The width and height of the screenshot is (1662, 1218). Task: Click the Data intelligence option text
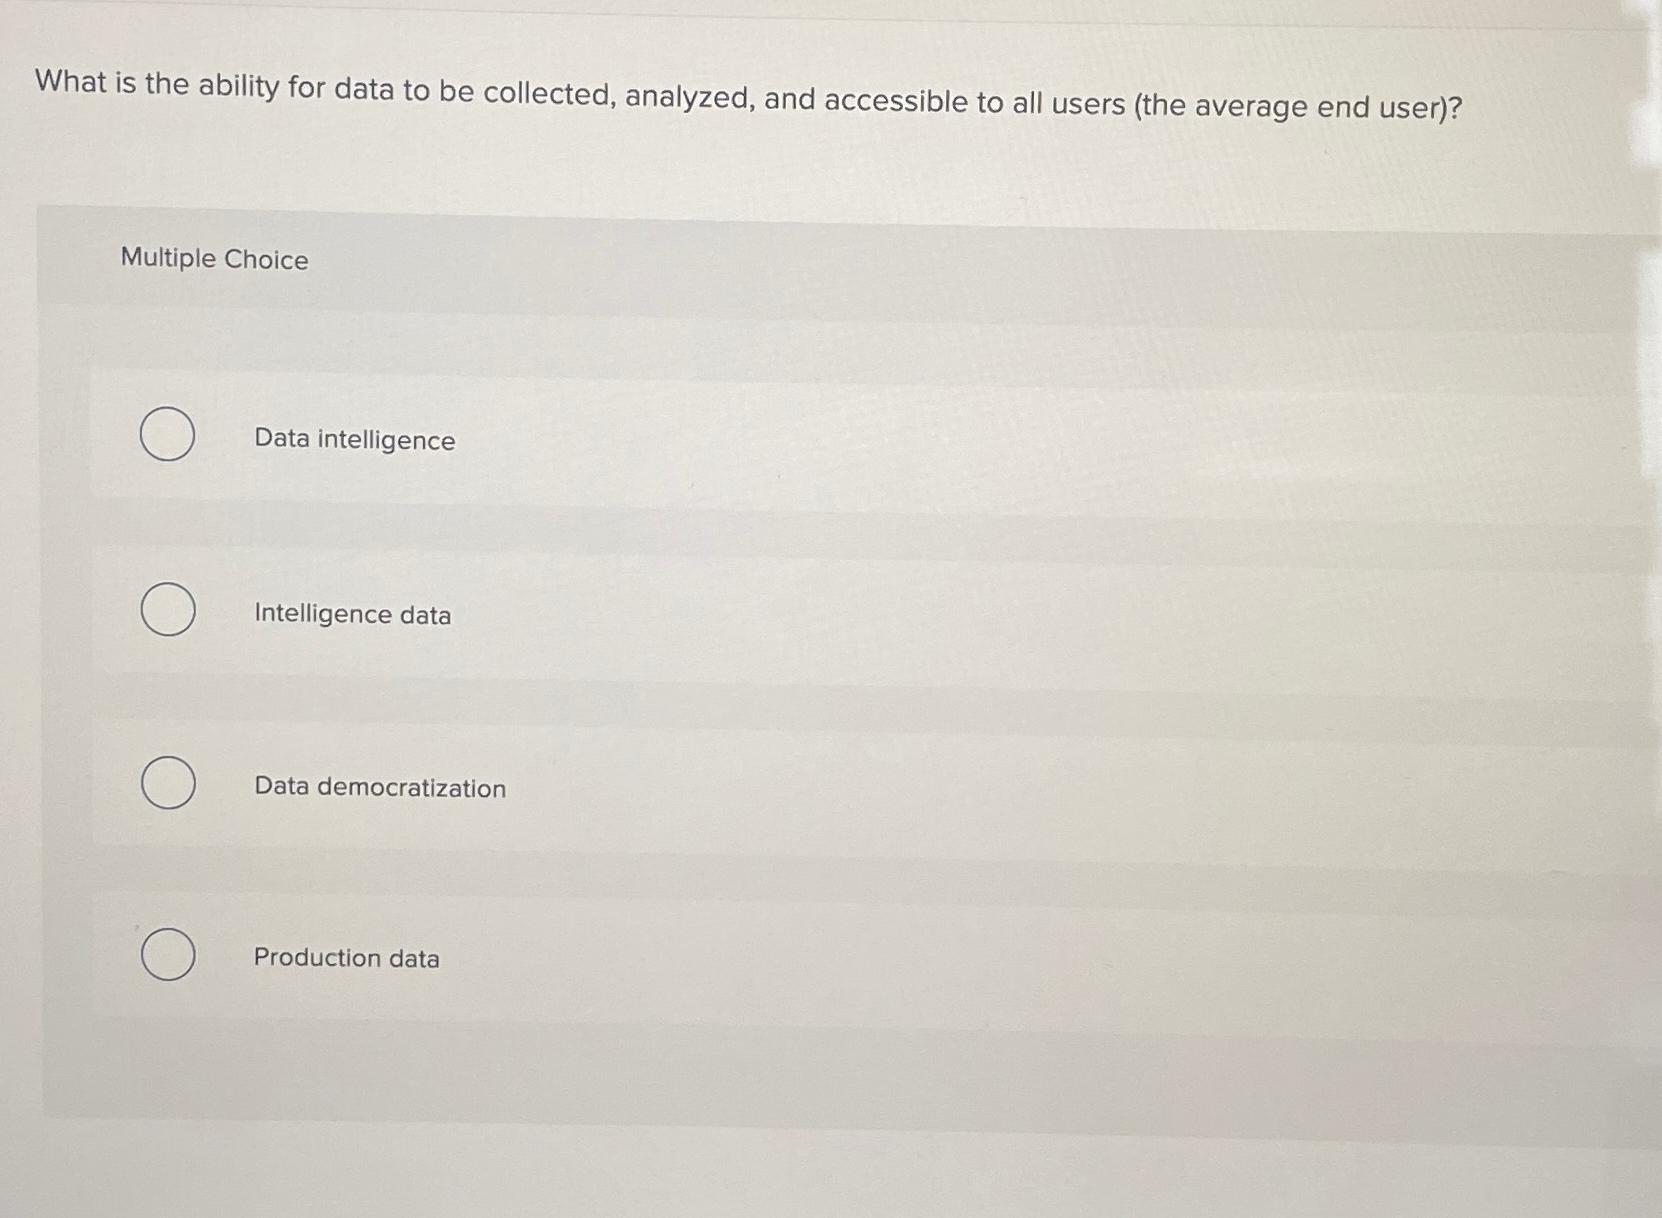[353, 440]
